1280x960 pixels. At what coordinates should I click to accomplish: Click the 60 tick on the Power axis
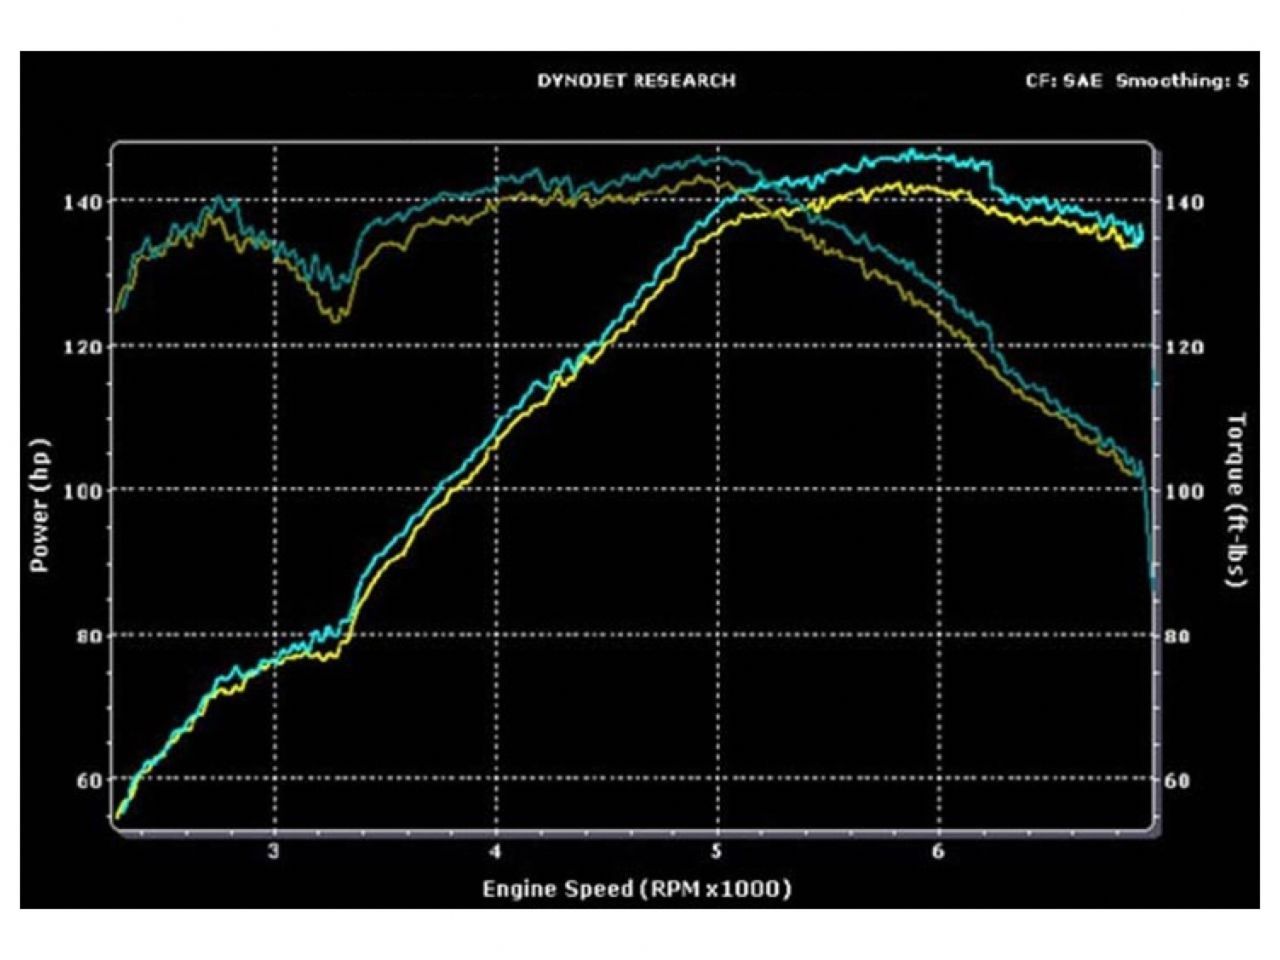pos(88,780)
